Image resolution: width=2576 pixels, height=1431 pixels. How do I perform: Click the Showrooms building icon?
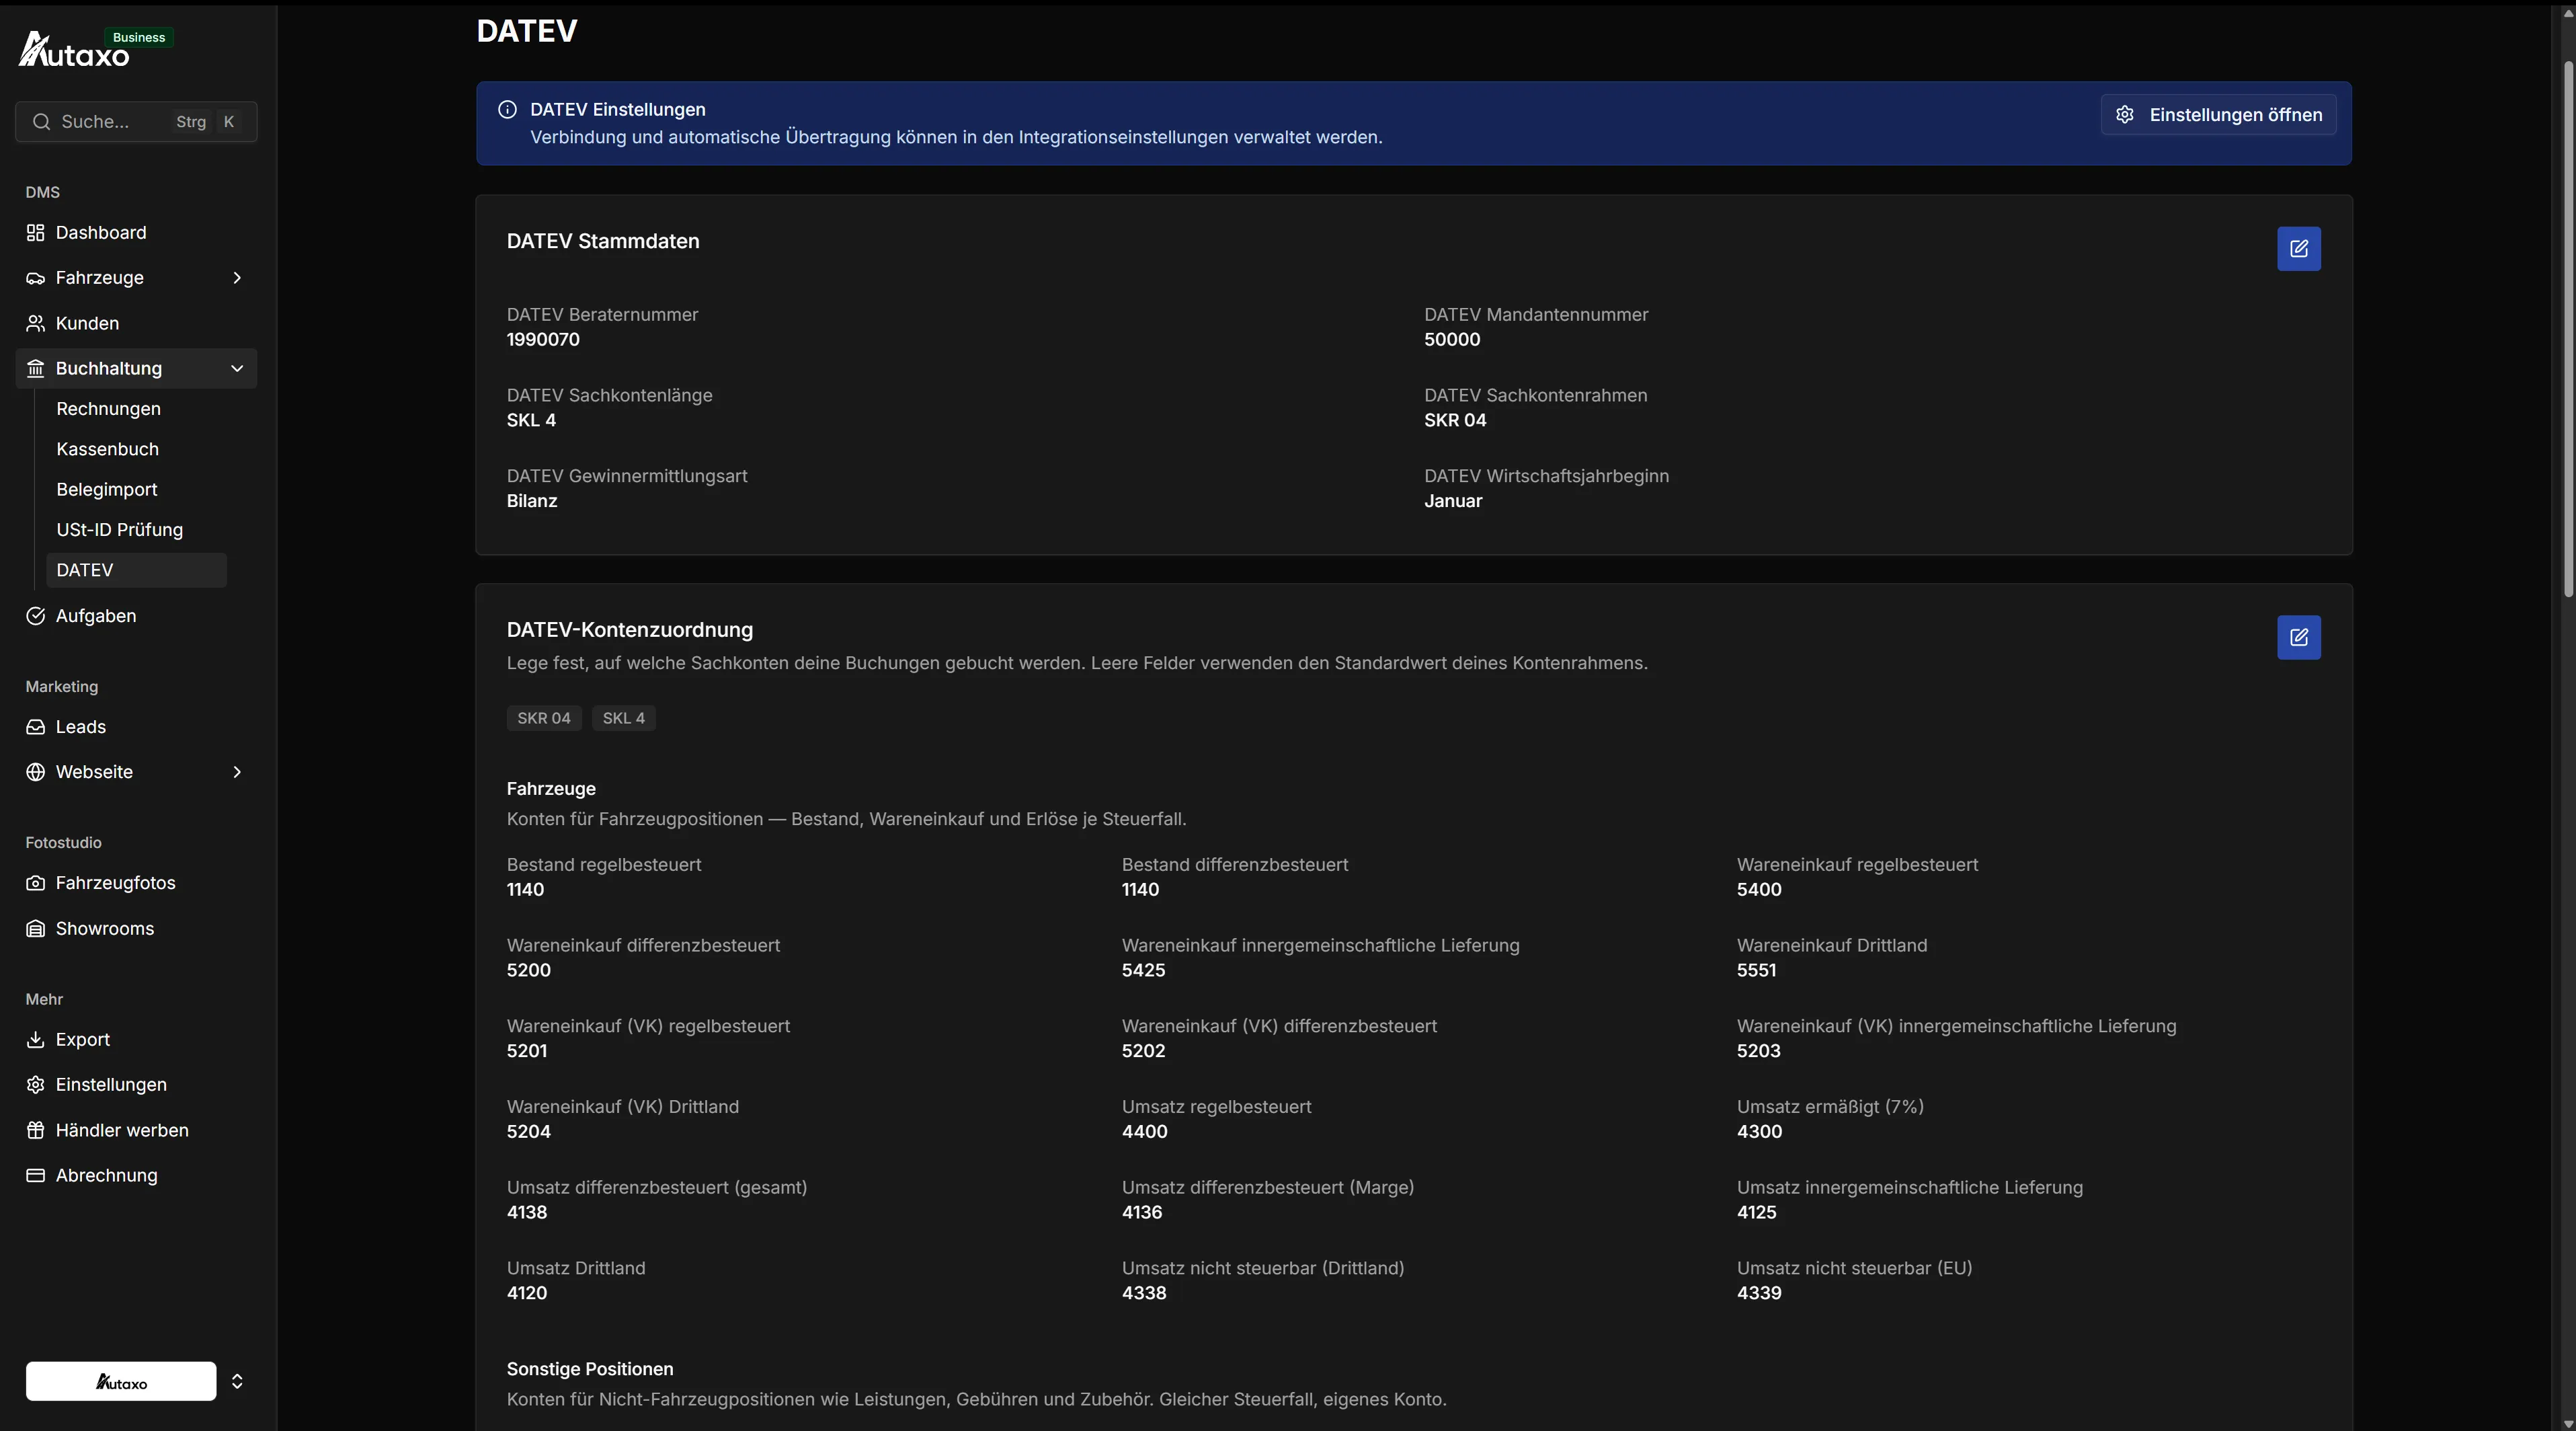tap(35, 929)
